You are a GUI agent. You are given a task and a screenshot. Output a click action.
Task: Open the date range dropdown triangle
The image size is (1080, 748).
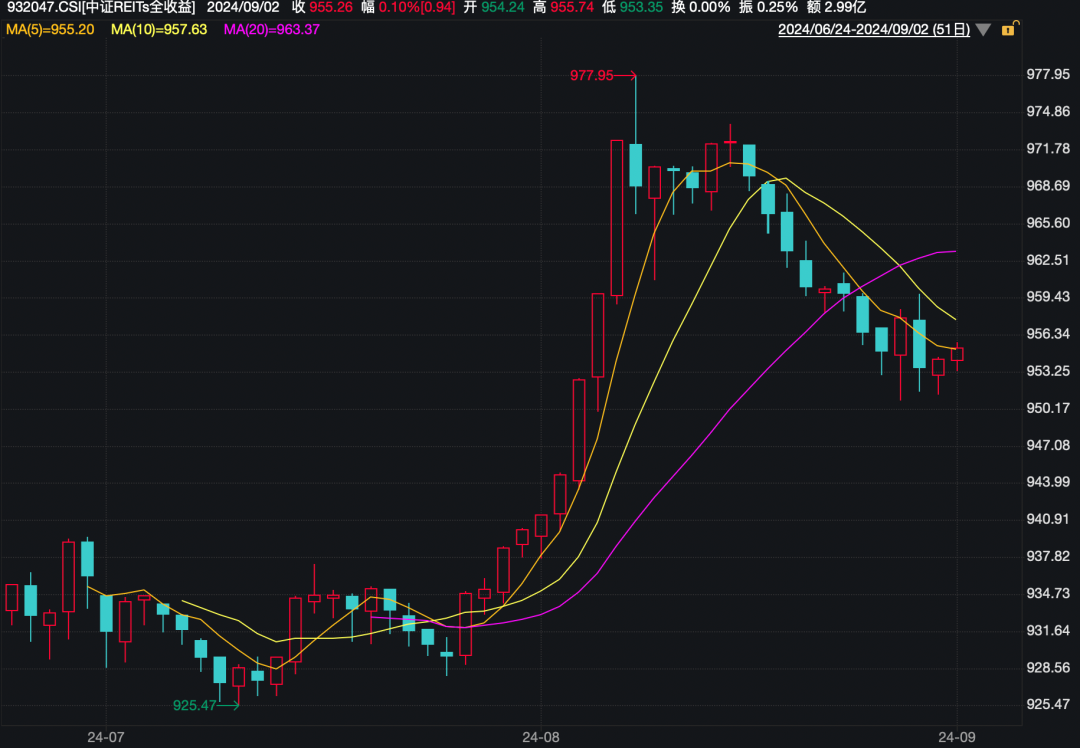coord(983,30)
